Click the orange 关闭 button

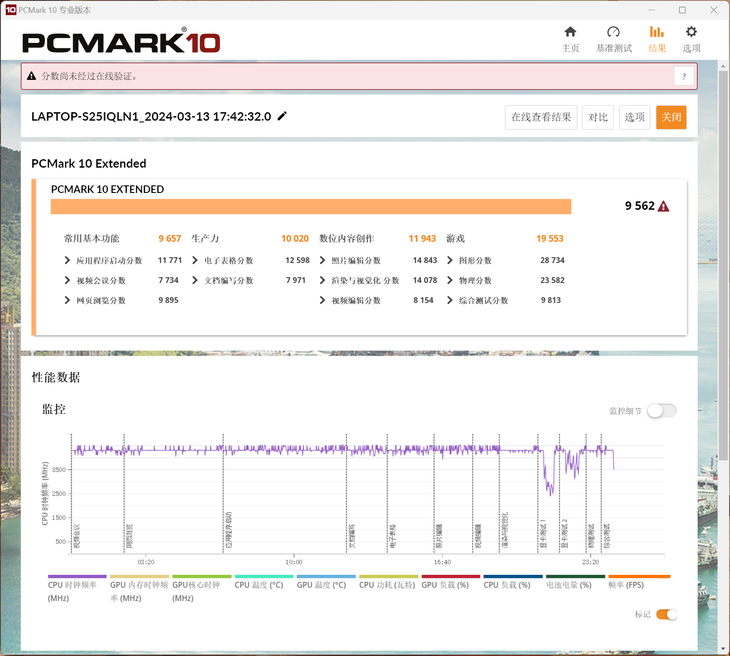[x=671, y=117]
